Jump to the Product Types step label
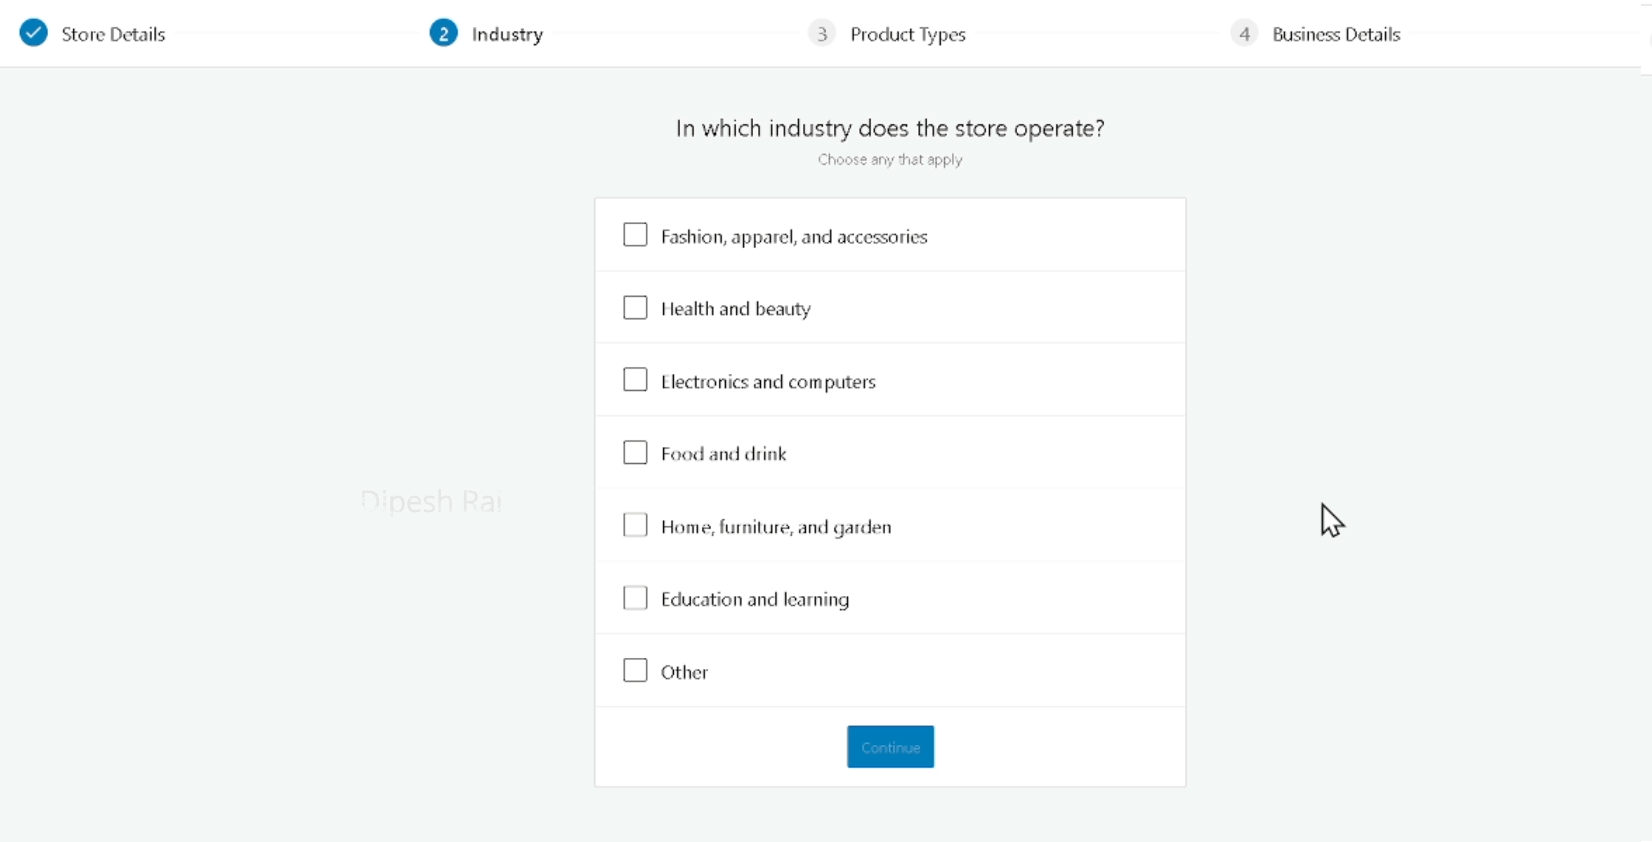Image resolution: width=1652 pixels, height=842 pixels. click(x=907, y=34)
